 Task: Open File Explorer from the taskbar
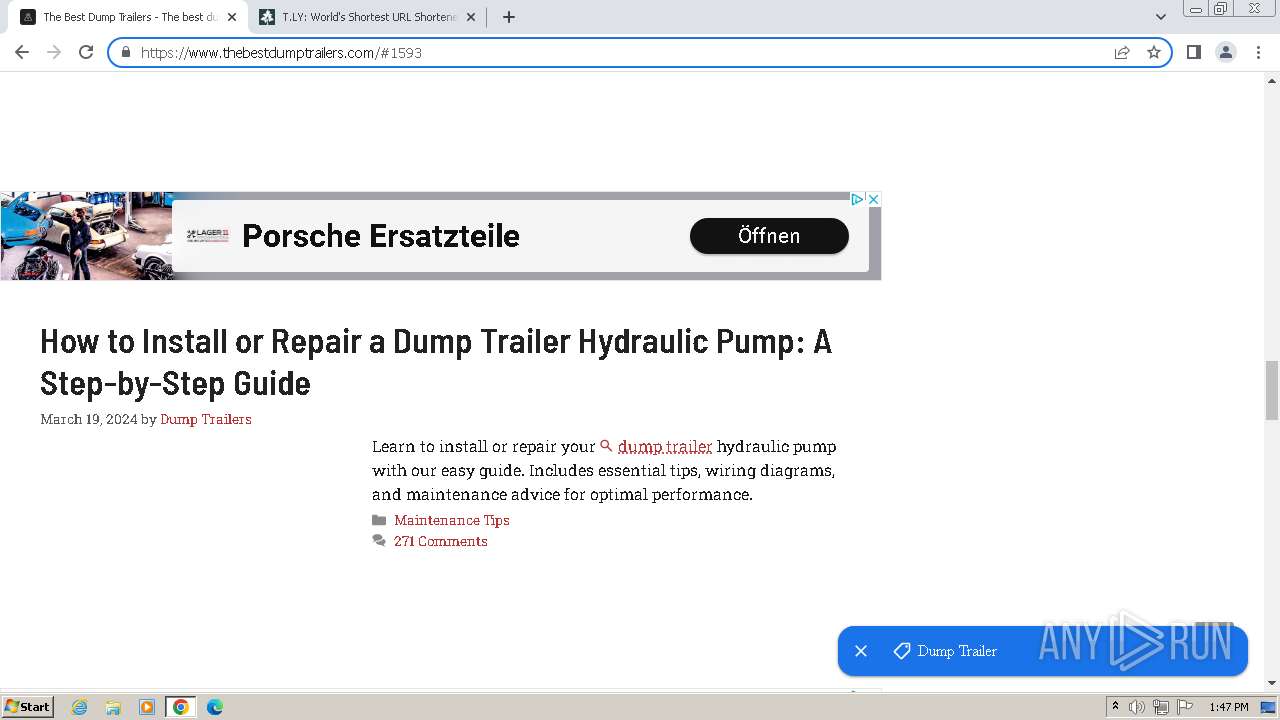[x=113, y=707]
